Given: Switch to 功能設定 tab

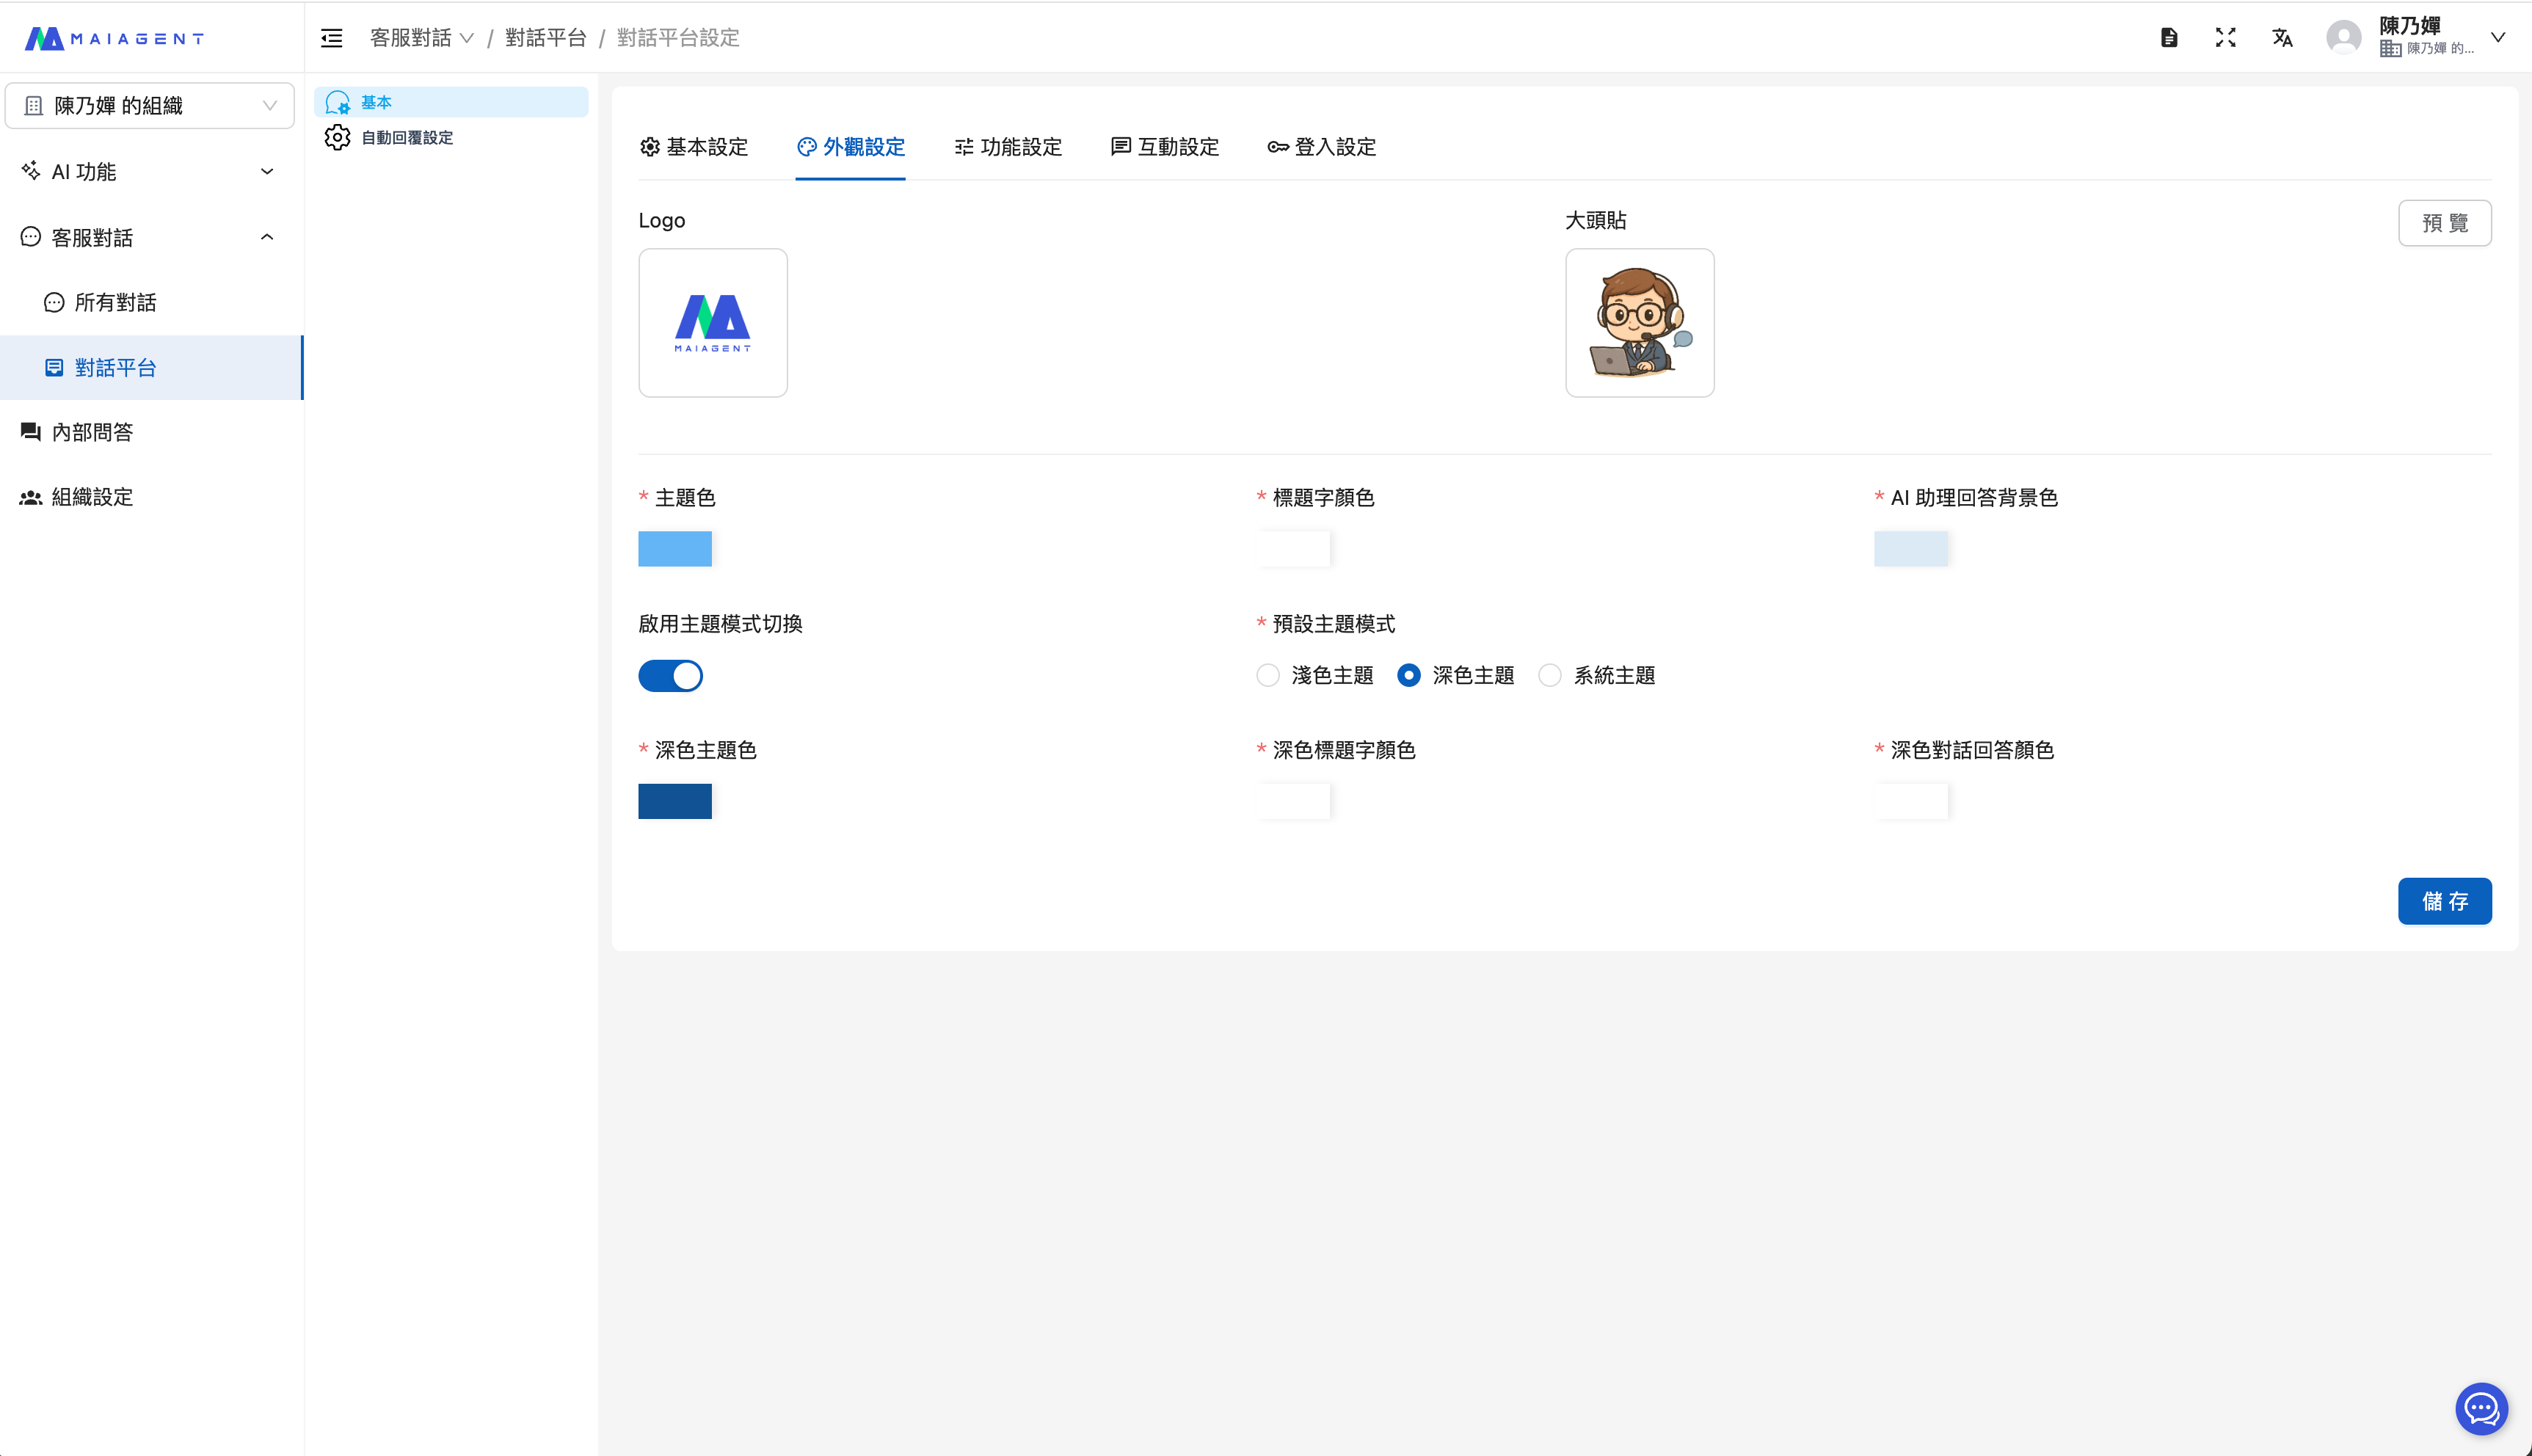Looking at the screenshot, I should (1007, 147).
